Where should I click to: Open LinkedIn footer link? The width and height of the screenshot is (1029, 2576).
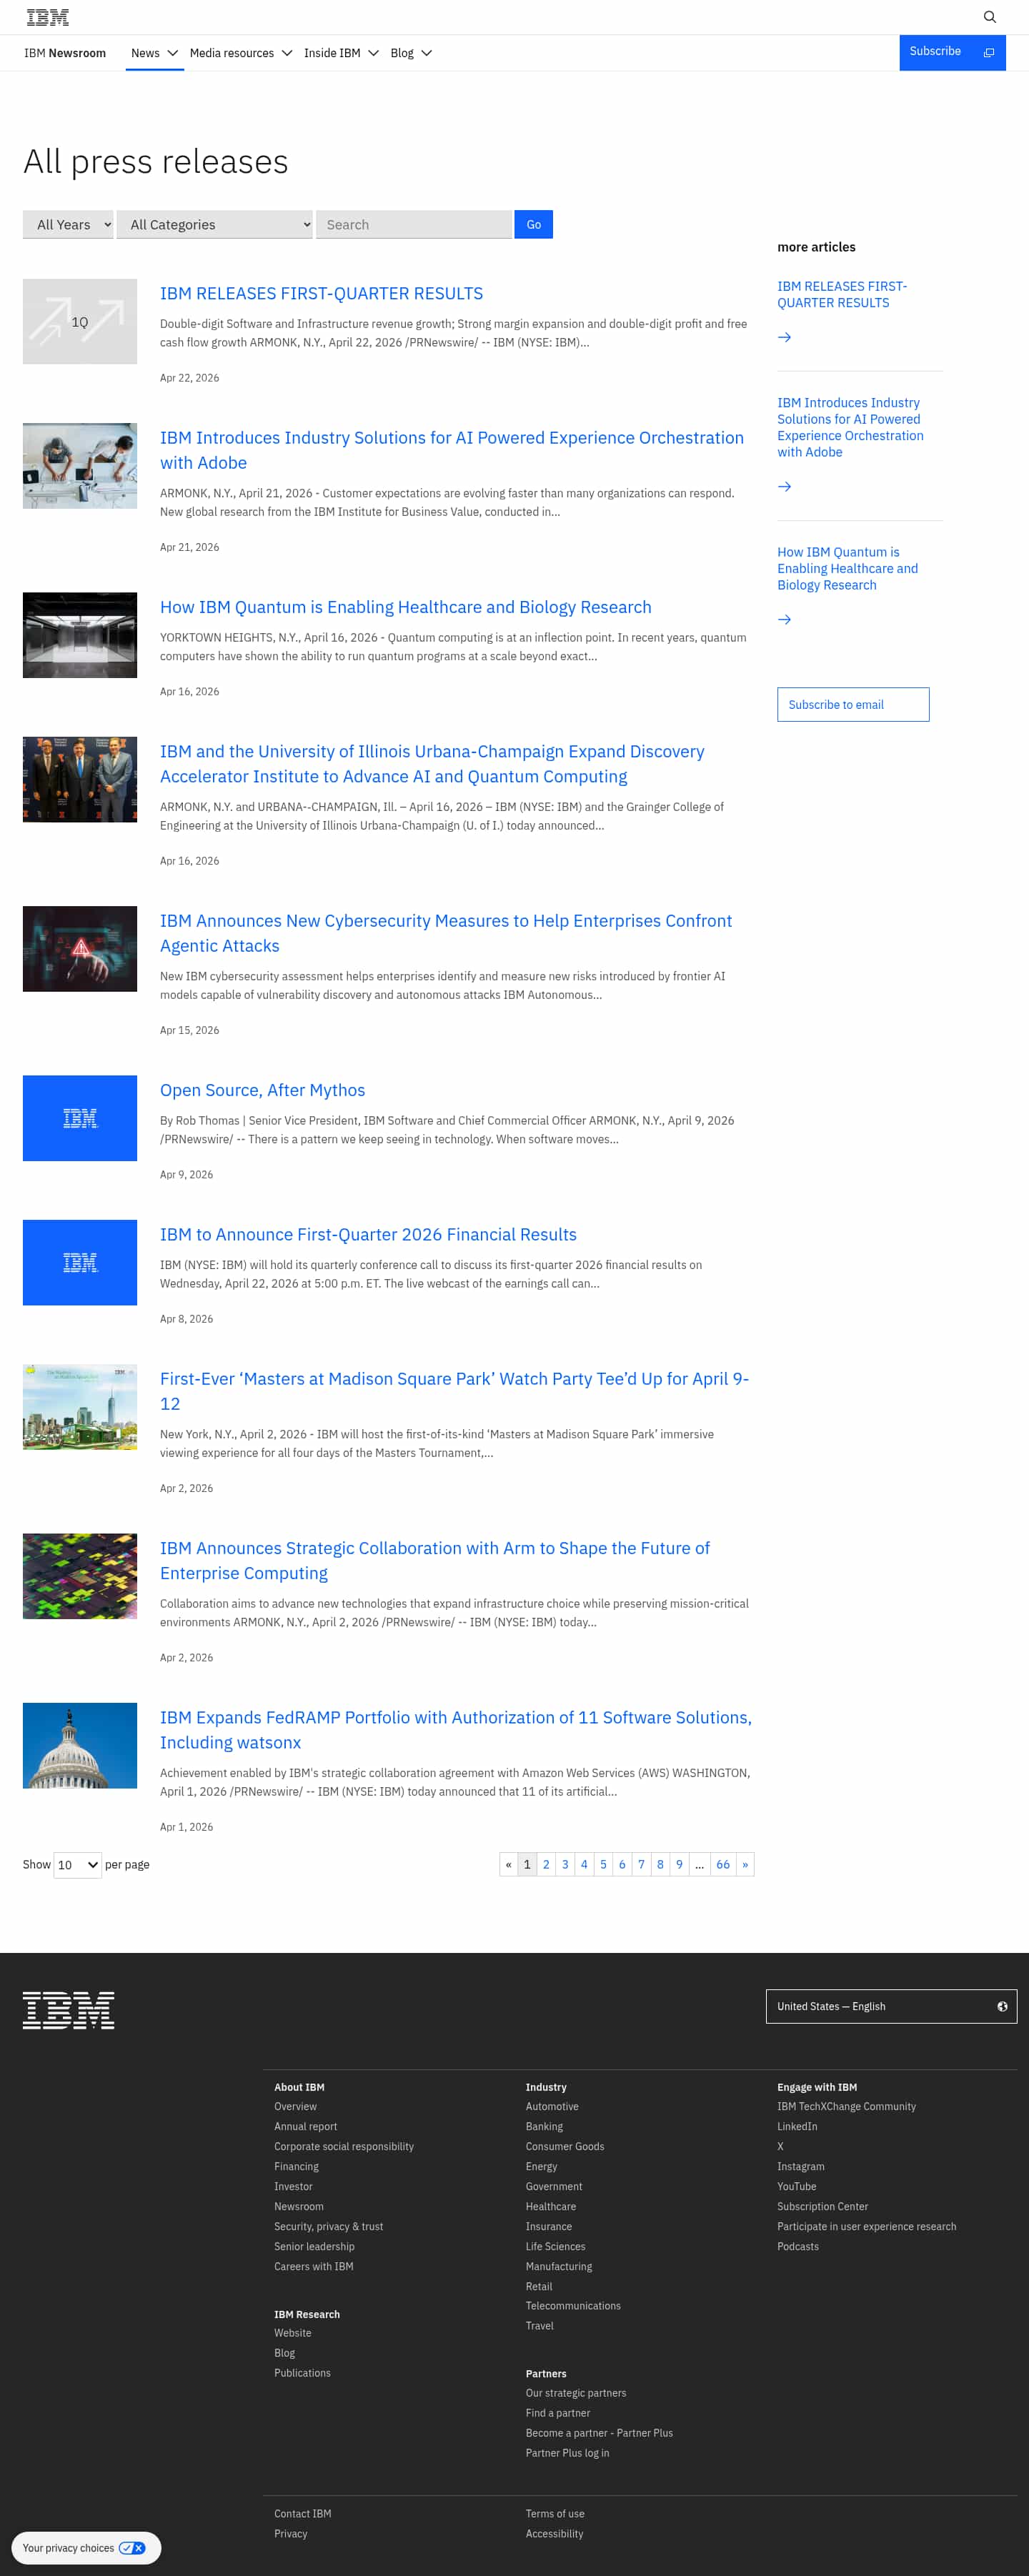tap(797, 2126)
